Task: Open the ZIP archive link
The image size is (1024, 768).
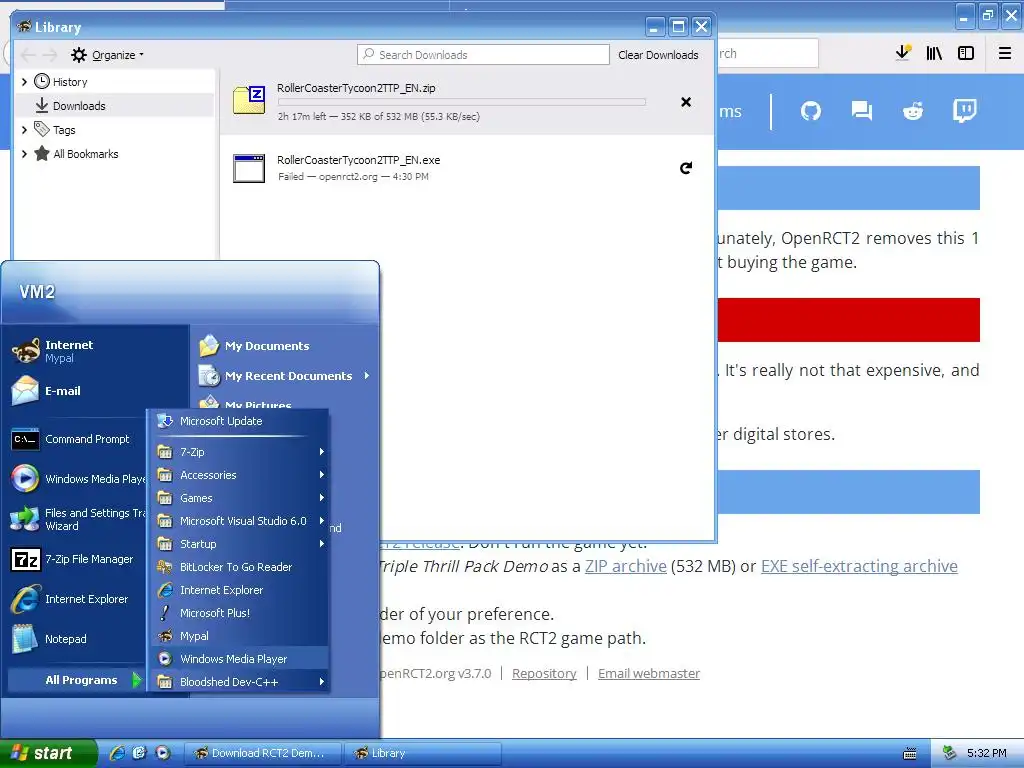Action: tap(626, 566)
